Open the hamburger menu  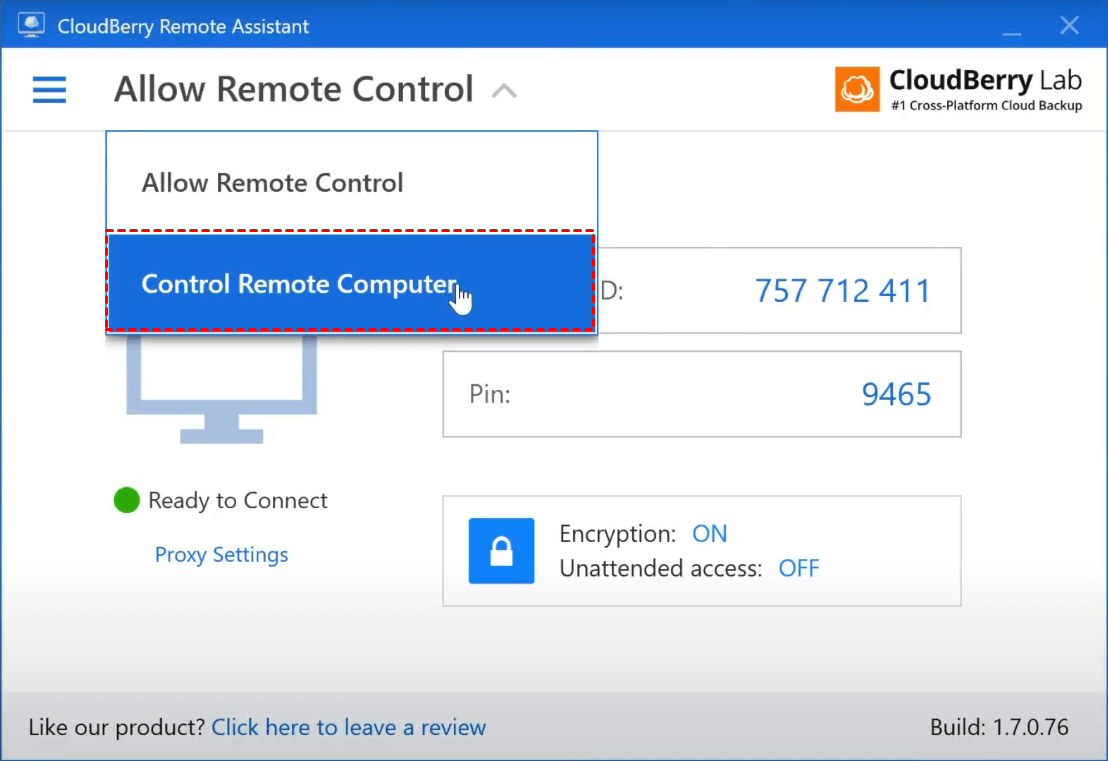(49, 91)
